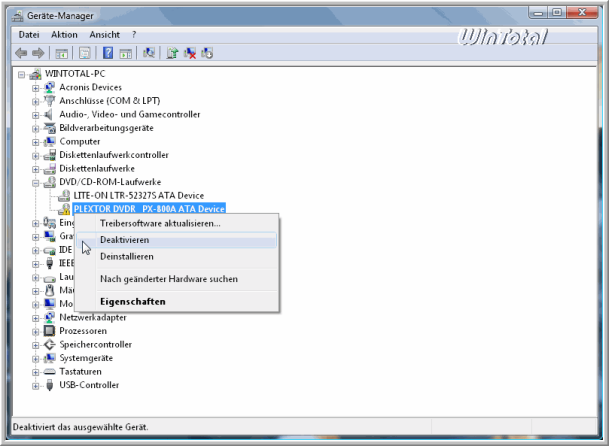Update driver software toolbar icon

coord(172,53)
